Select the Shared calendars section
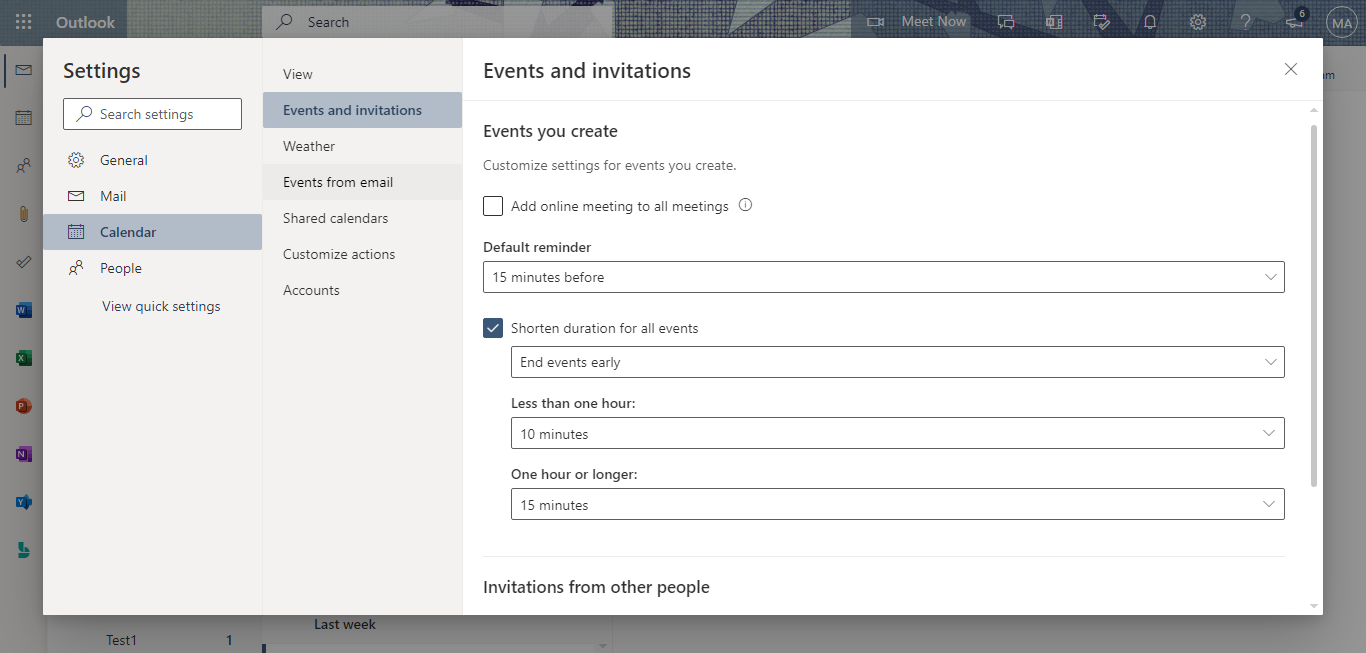 (x=334, y=217)
